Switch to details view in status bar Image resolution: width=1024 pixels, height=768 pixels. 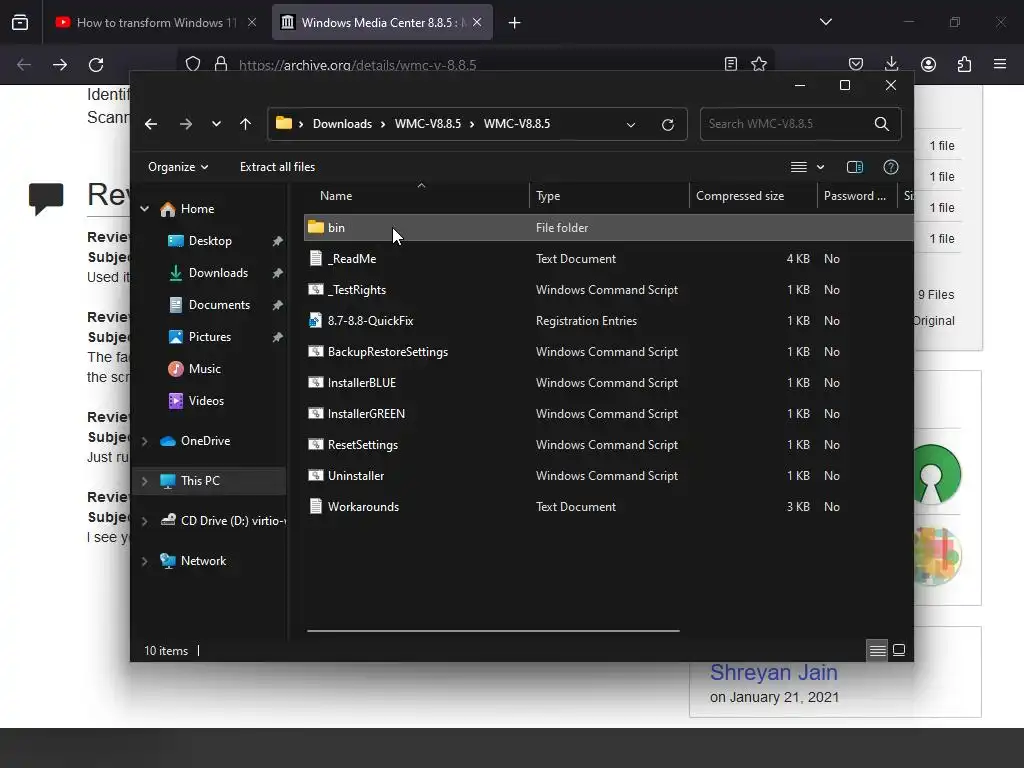(x=877, y=650)
